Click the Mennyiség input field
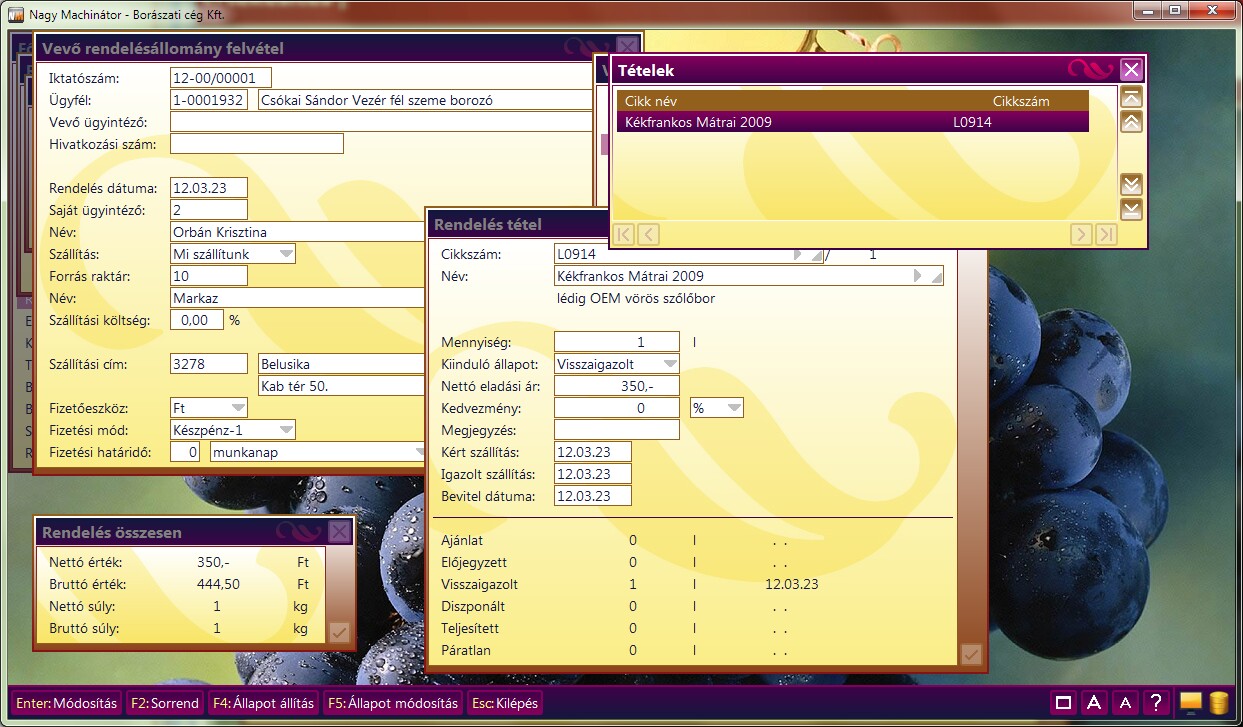The width and height of the screenshot is (1243, 727). click(x=616, y=342)
